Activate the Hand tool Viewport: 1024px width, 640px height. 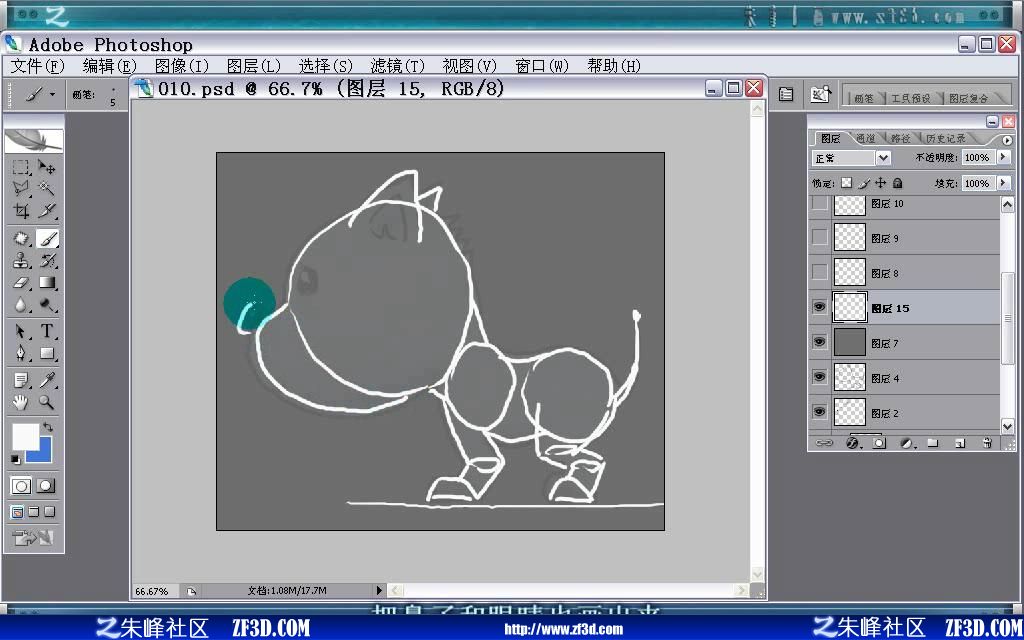click(x=21, y=402)
